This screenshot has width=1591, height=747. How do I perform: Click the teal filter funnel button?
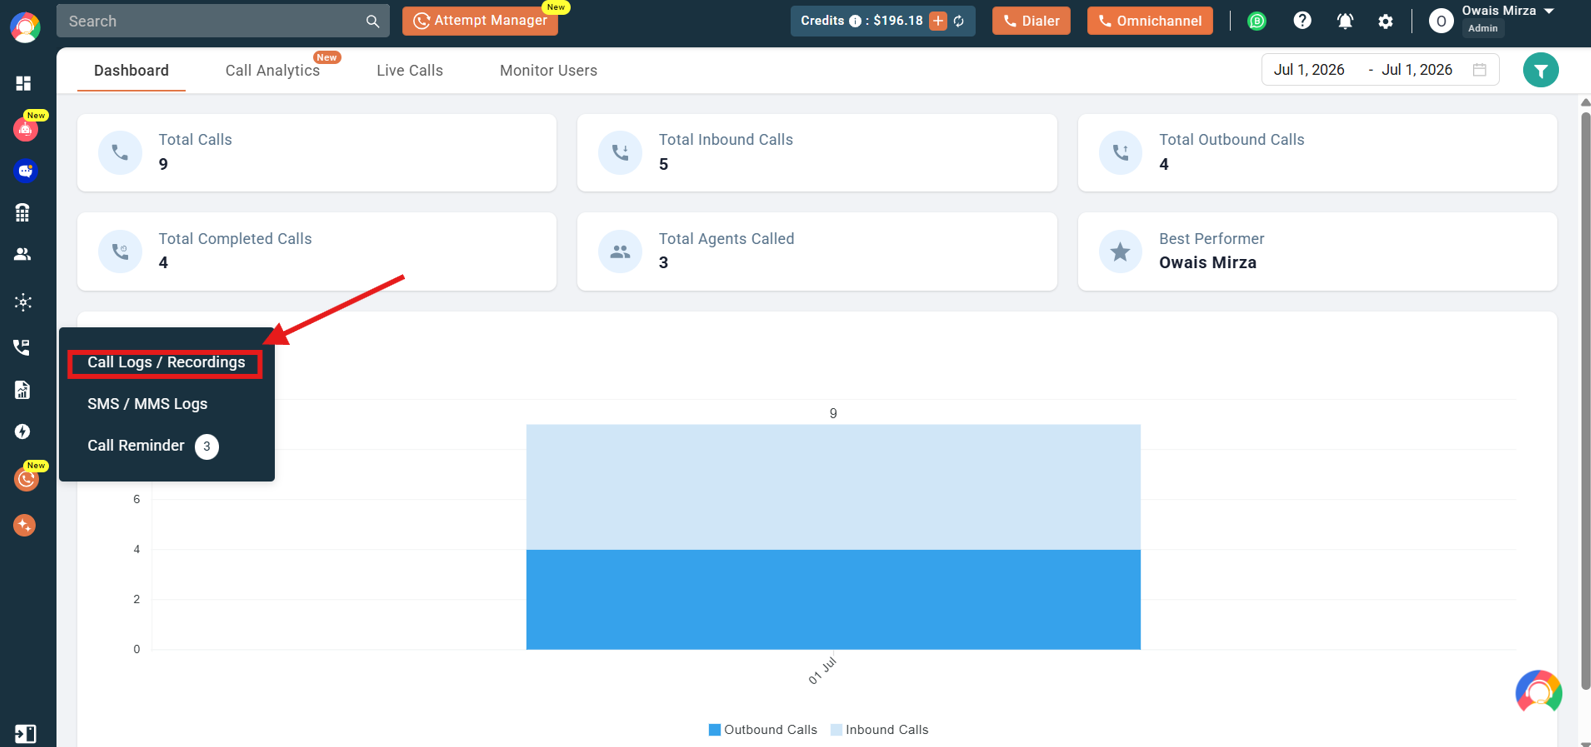tap(1540, 70)
